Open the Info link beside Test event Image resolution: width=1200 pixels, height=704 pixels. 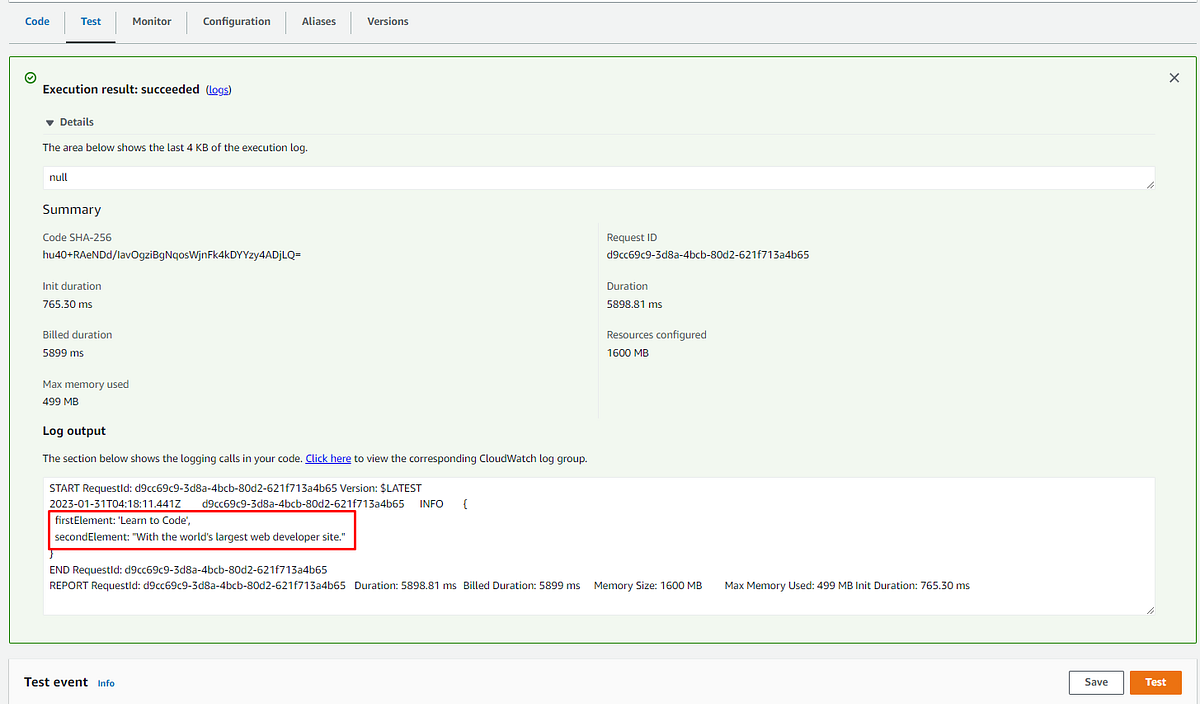coord(105,683)
